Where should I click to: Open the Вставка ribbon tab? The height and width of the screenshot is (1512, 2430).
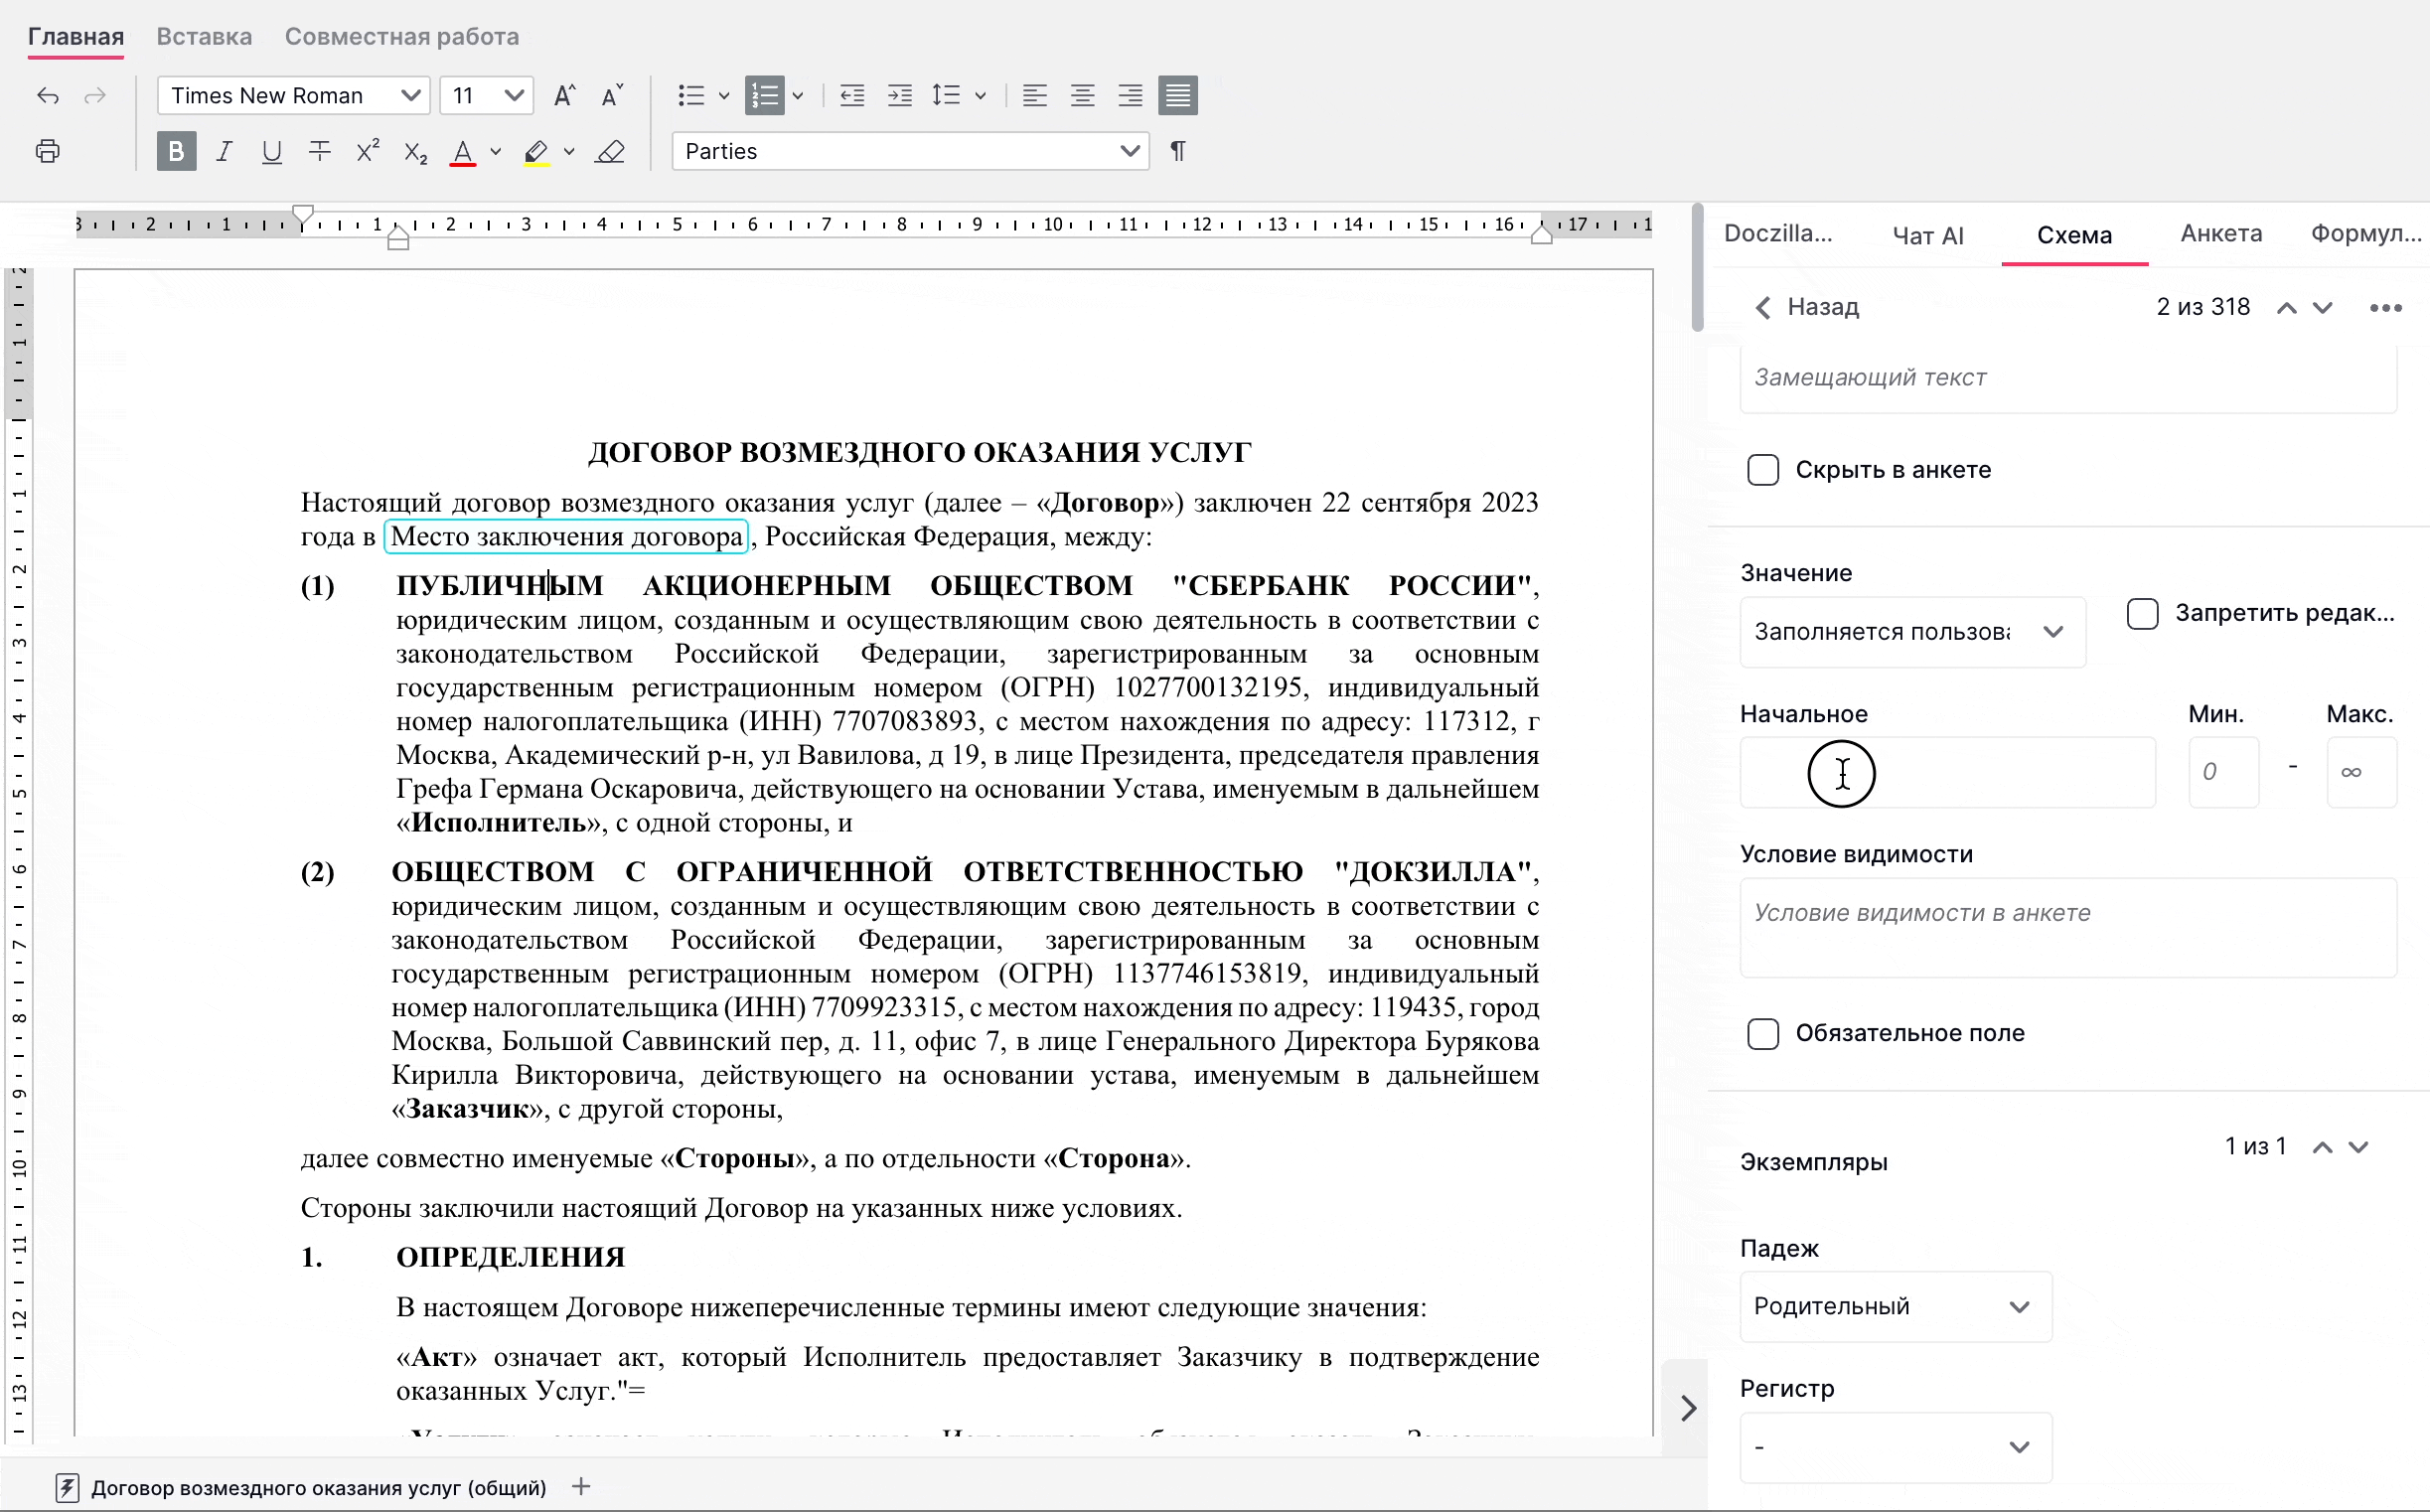(204, 37)
